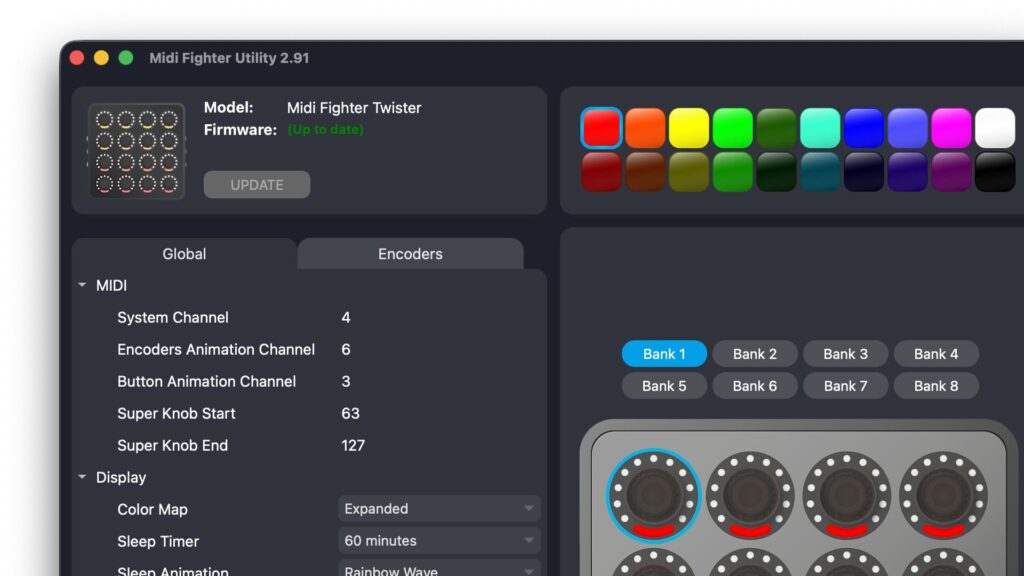Pick the dark teal color swatch
1024x576 pixels.
(820, 172)
